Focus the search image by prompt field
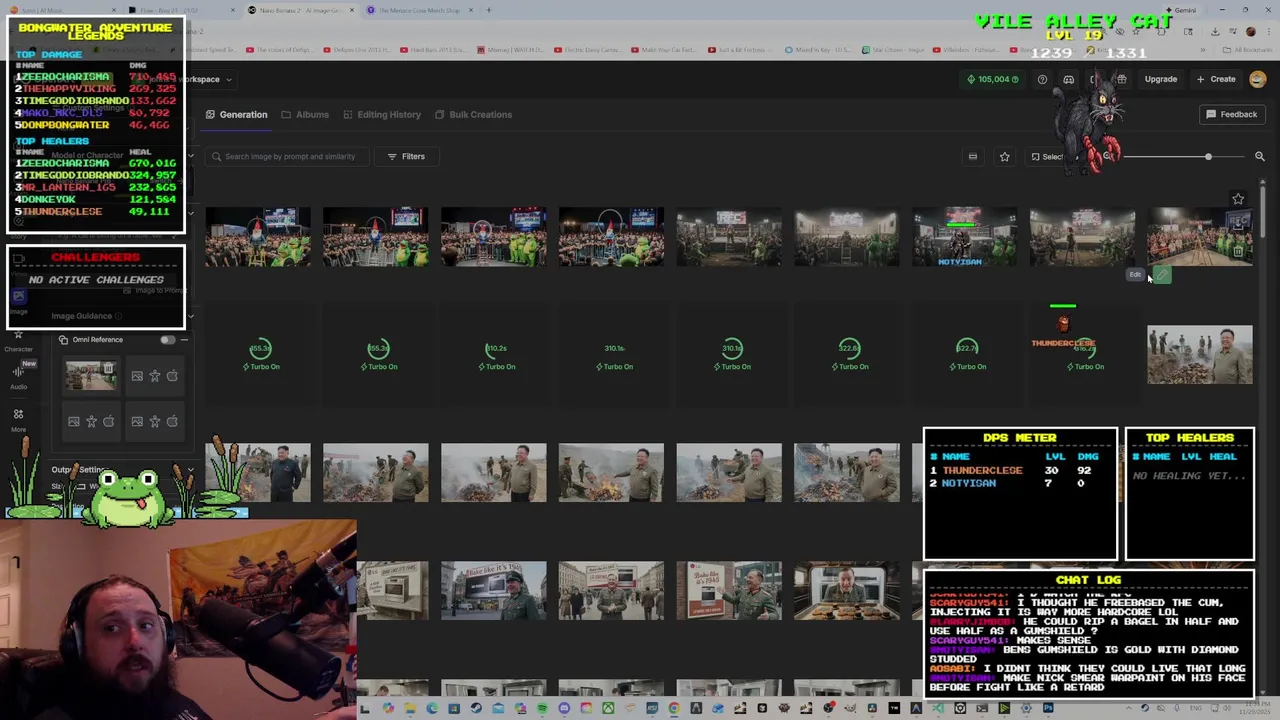 click(288, 156)
